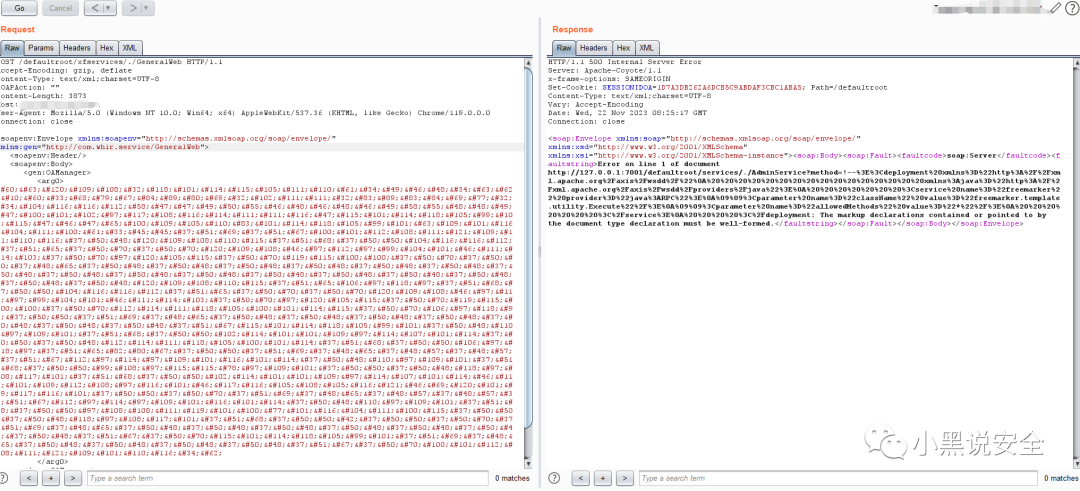The image size is (1080, 491).
Task: Focus the Request search term field
Action: tap(287, 478)
